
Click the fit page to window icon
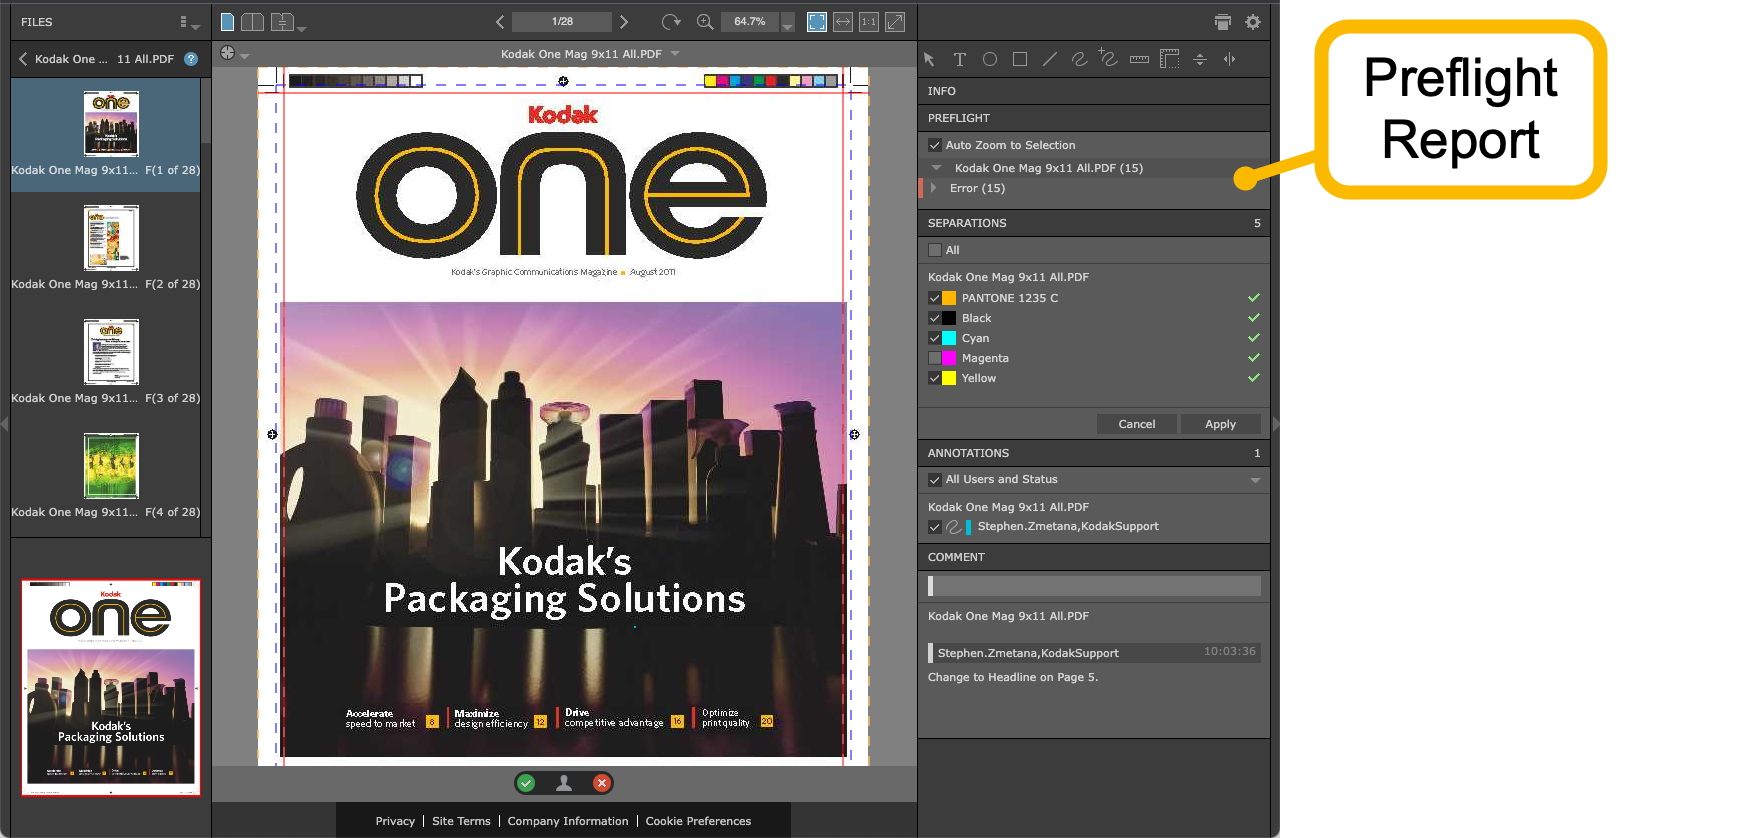[x=817, y=21]
